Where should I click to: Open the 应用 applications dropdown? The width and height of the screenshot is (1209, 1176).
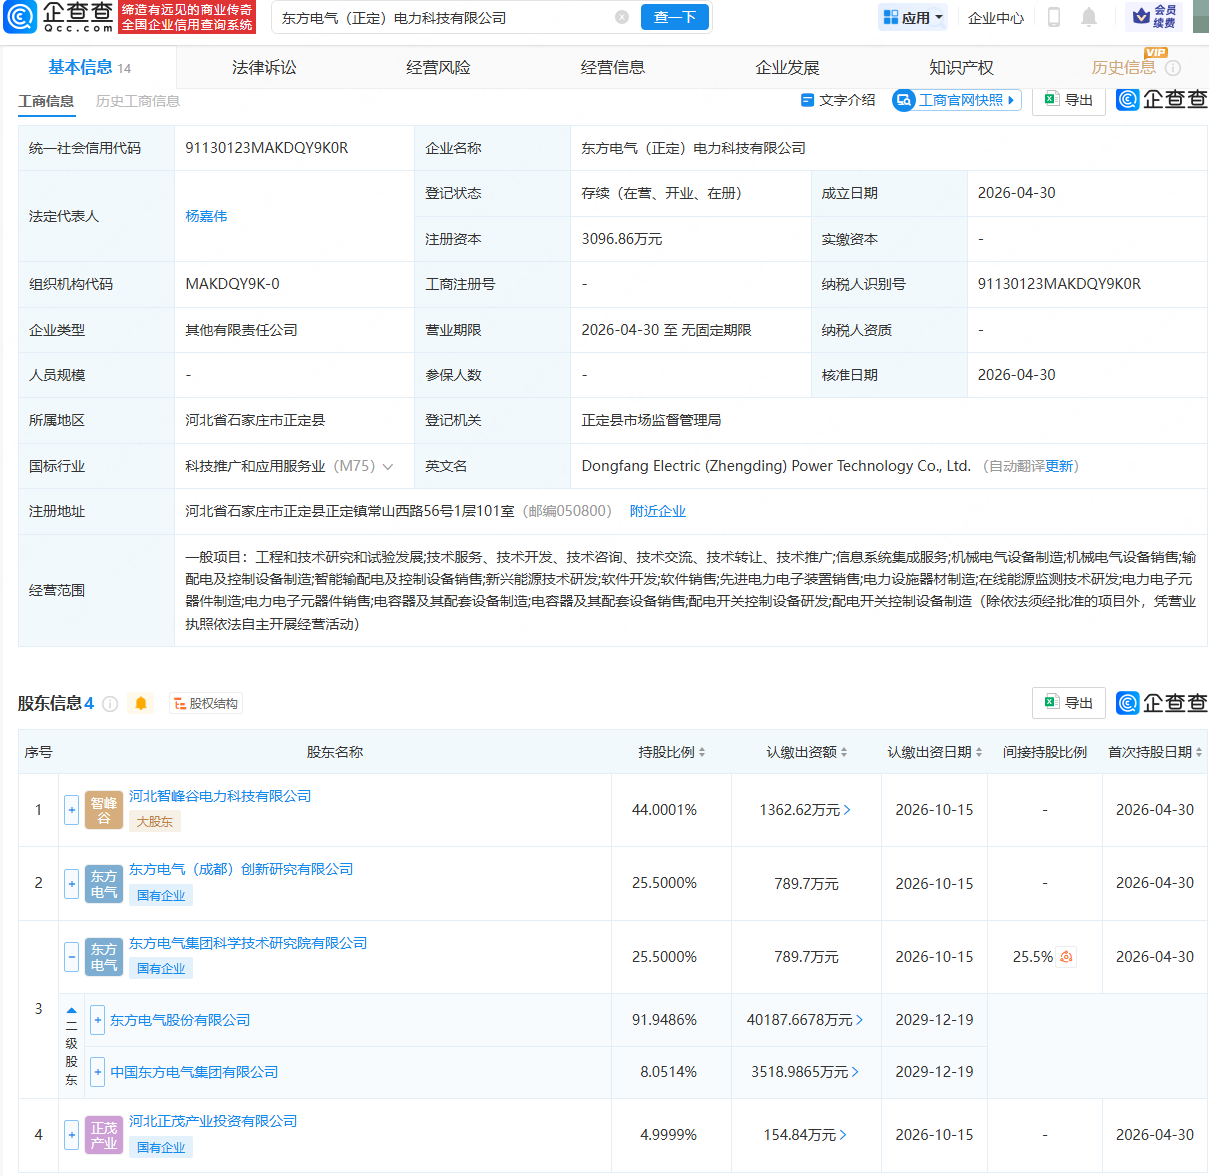(914, 17)
